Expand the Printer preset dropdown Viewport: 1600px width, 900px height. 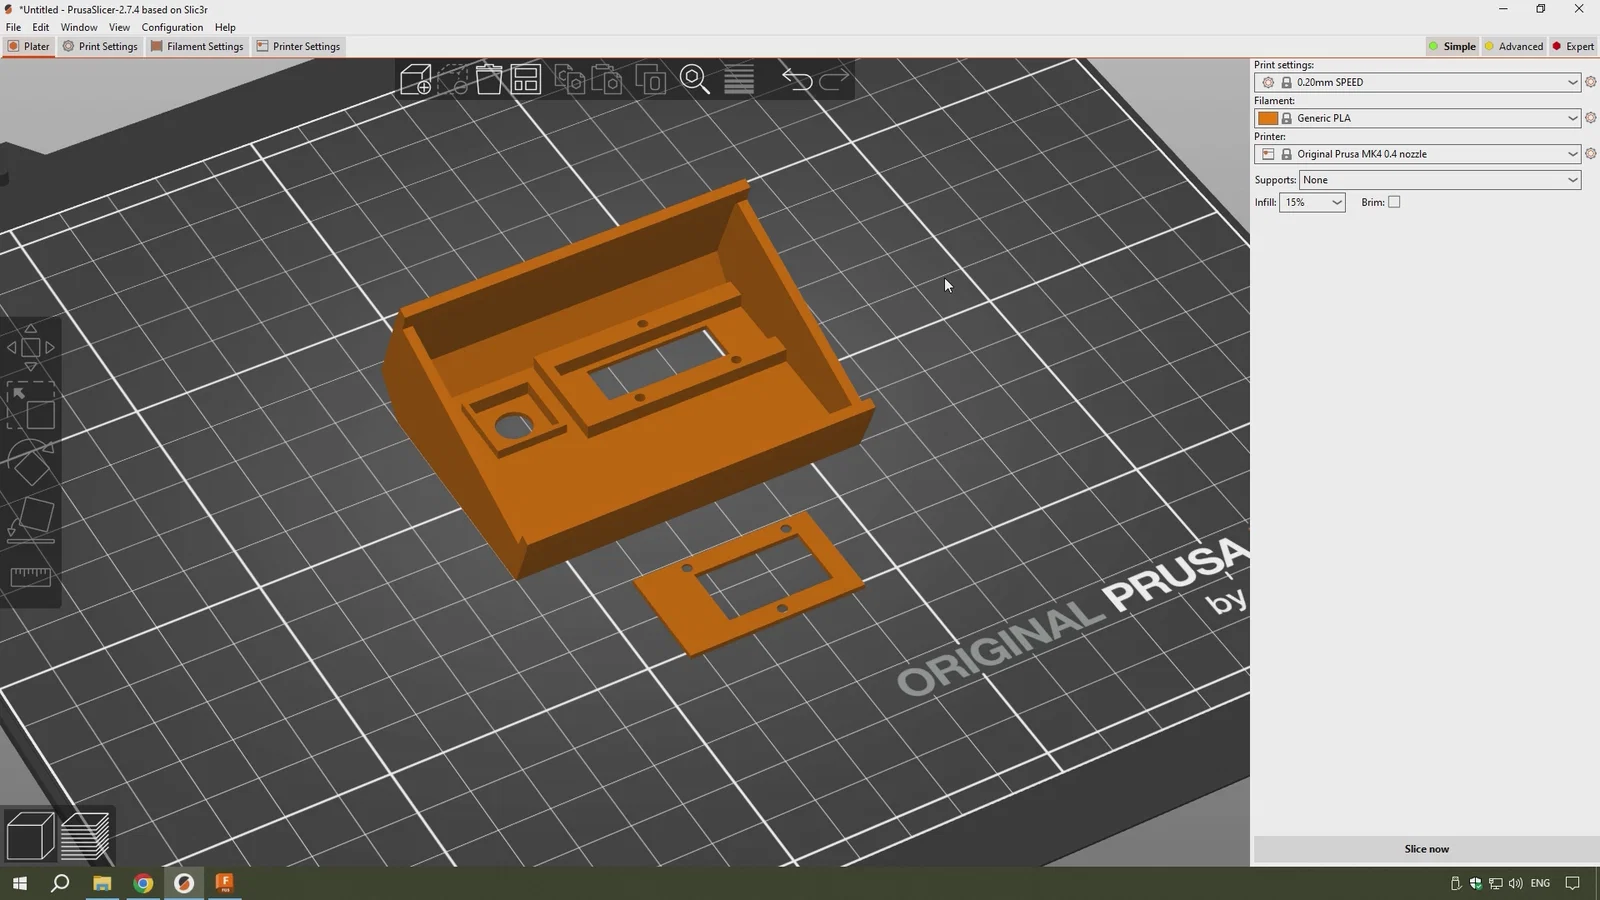[1572, 154]
